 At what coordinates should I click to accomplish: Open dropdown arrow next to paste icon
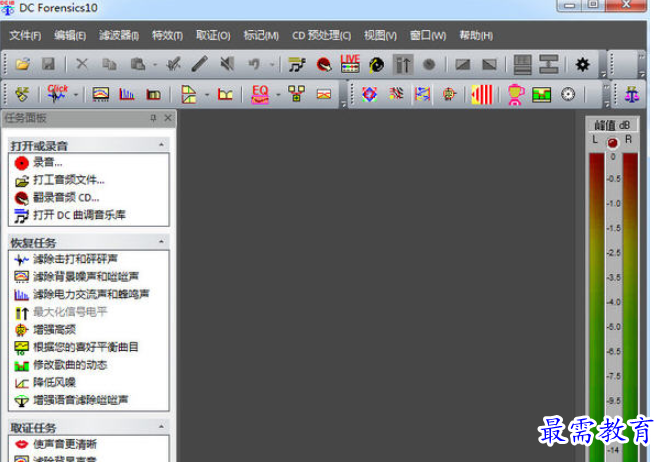(x=155, y=65)
